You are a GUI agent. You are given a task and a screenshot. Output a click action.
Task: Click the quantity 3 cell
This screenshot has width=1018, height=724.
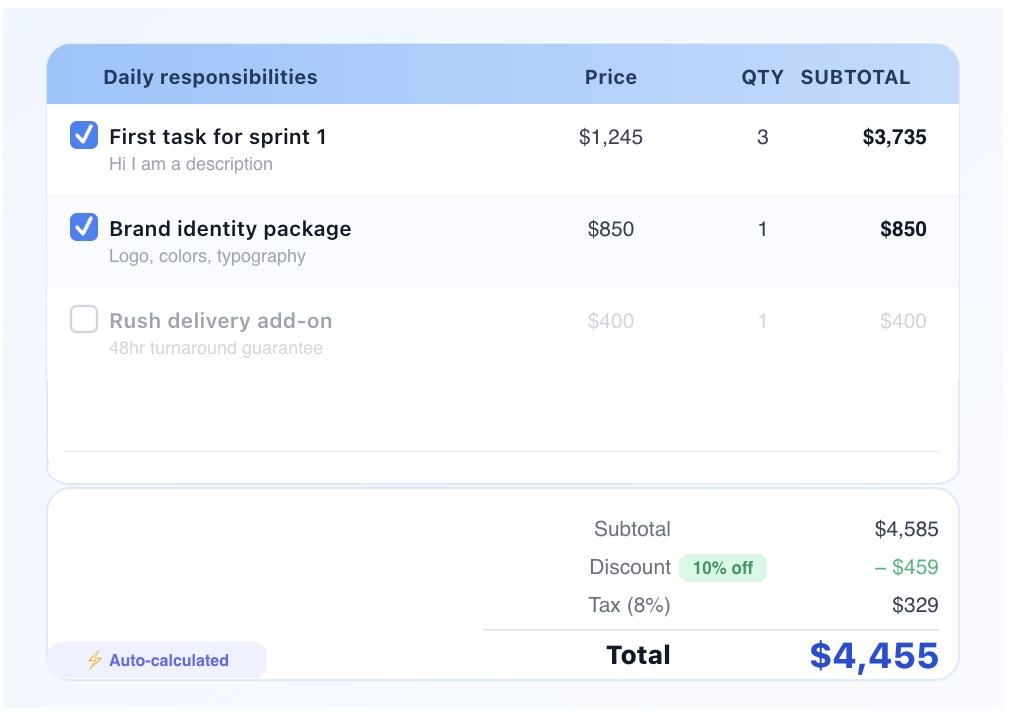pos(762,137)
